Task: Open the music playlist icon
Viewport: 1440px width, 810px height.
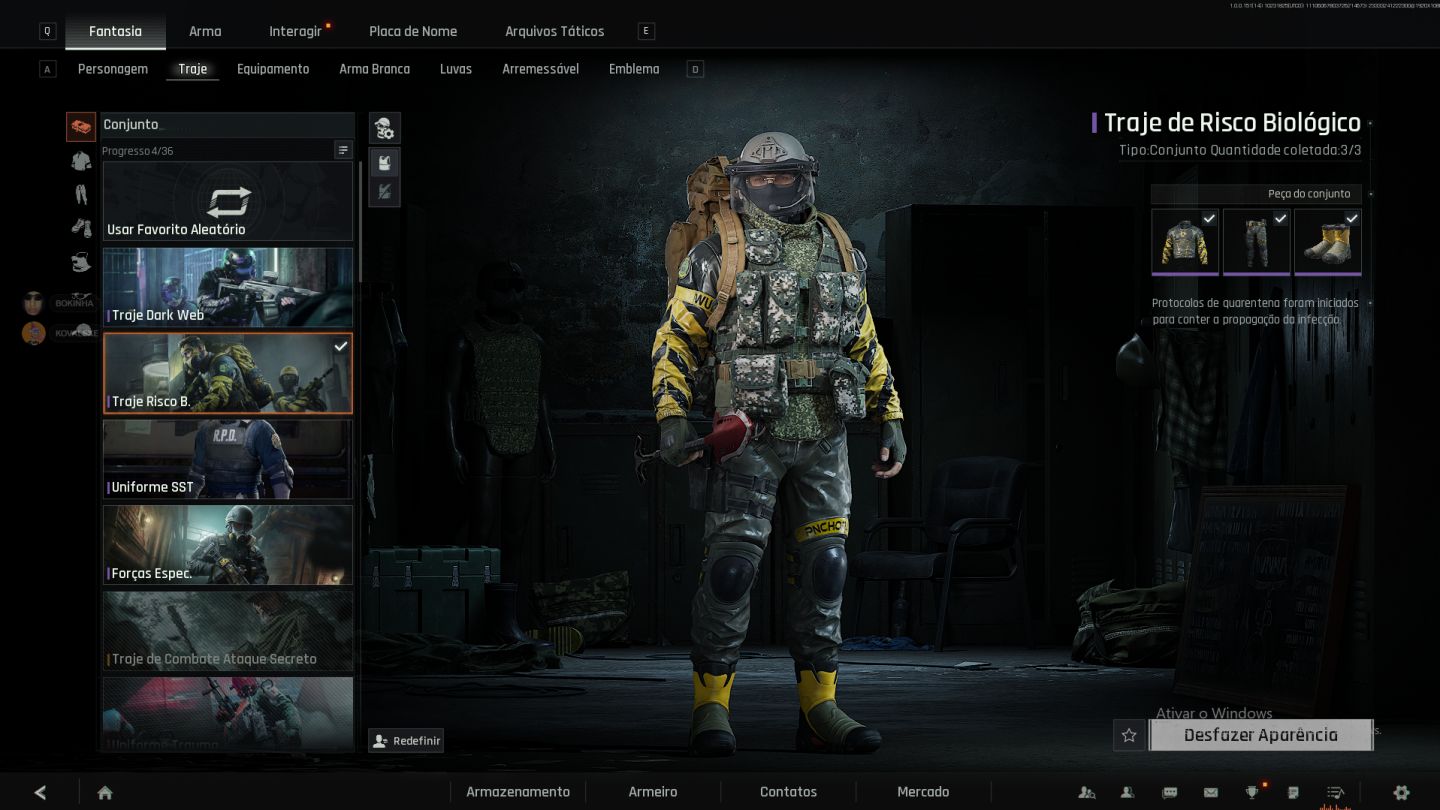Action: coord(1335,792)
